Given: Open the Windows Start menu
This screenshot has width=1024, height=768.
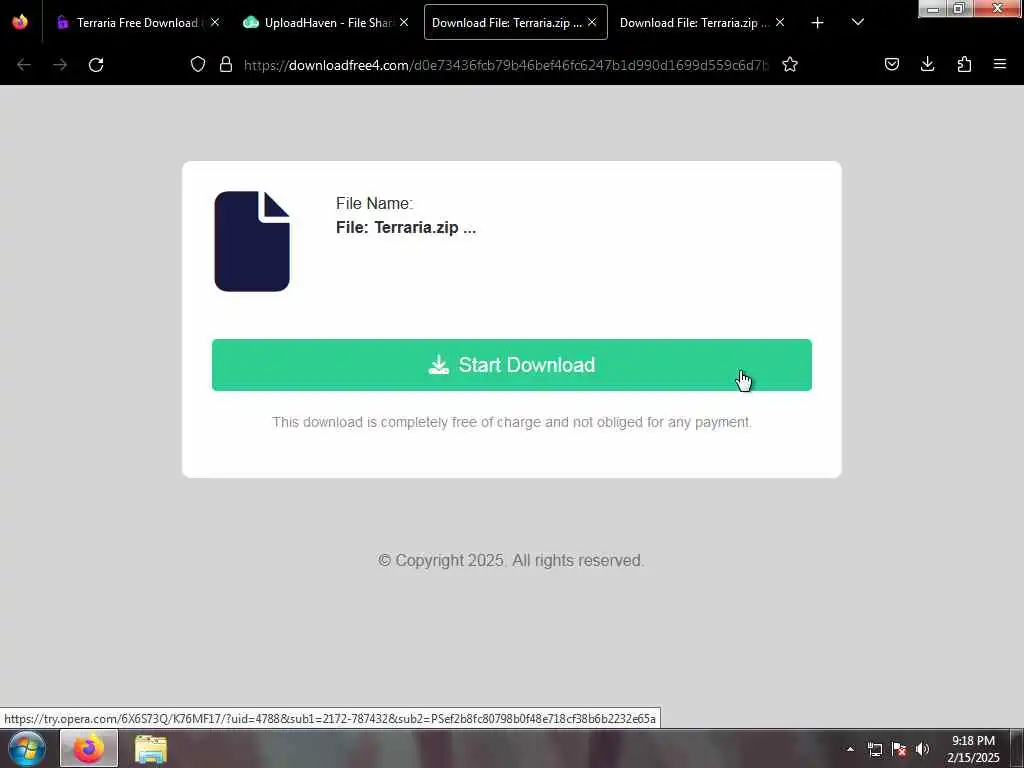Looking at the screenshot, I should pyautogui.click(x=27, y=748).
